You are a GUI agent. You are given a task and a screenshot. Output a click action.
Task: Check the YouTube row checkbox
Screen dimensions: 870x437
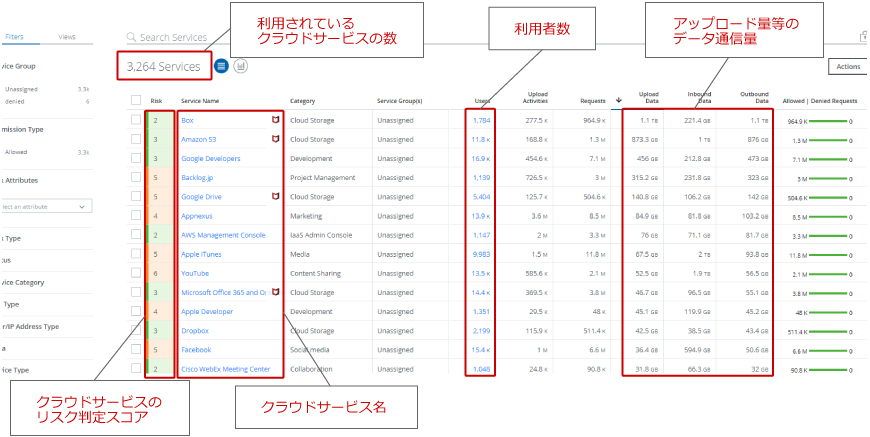pyautogui.click(x=136, y=273)
